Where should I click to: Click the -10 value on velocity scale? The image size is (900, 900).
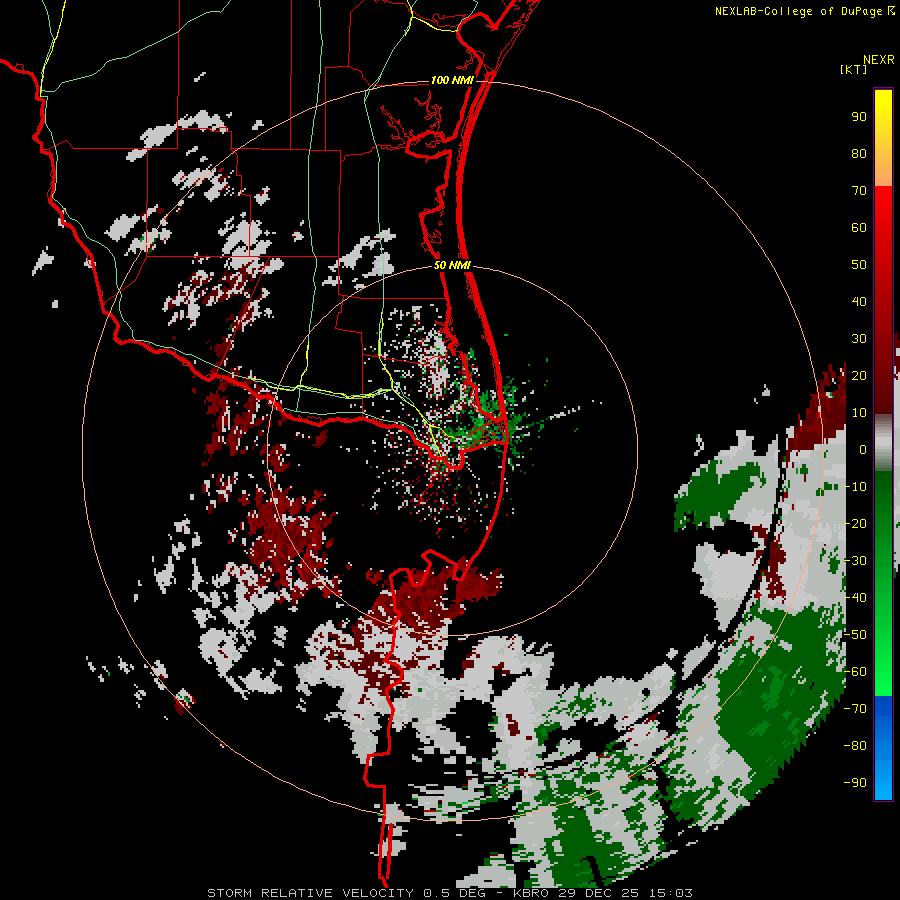(x=855, y=487)
